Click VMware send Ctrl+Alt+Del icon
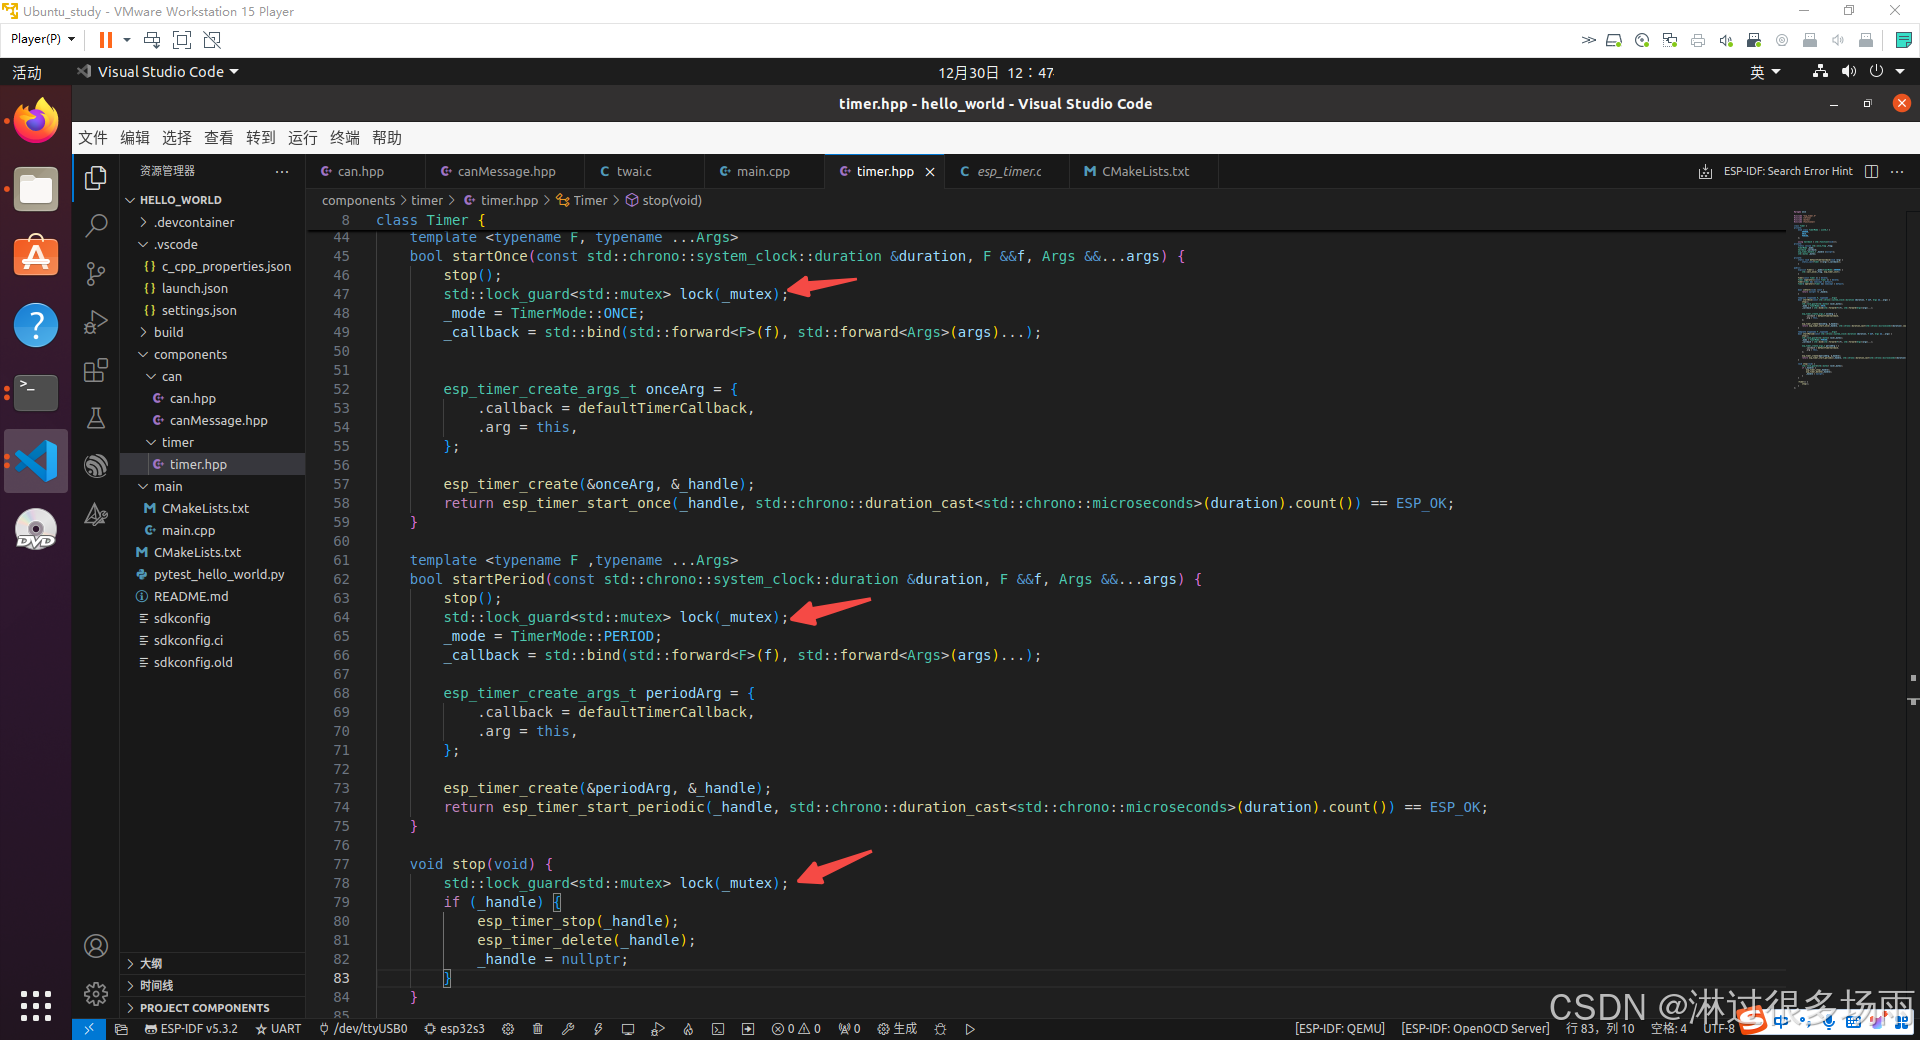Viewport: 1920px width, 1040px height. pyautogui.click(x=152, y=40)
